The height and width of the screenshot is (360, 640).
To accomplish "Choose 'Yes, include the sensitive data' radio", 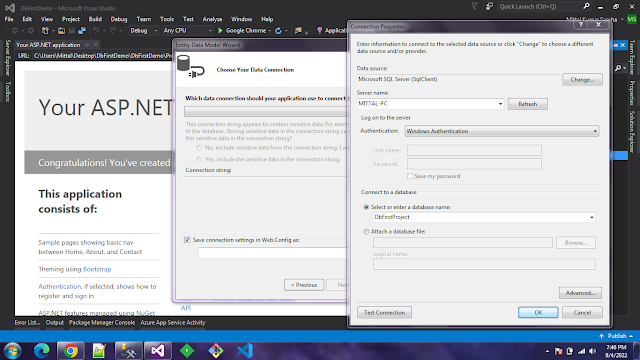I will click(199, 159).
